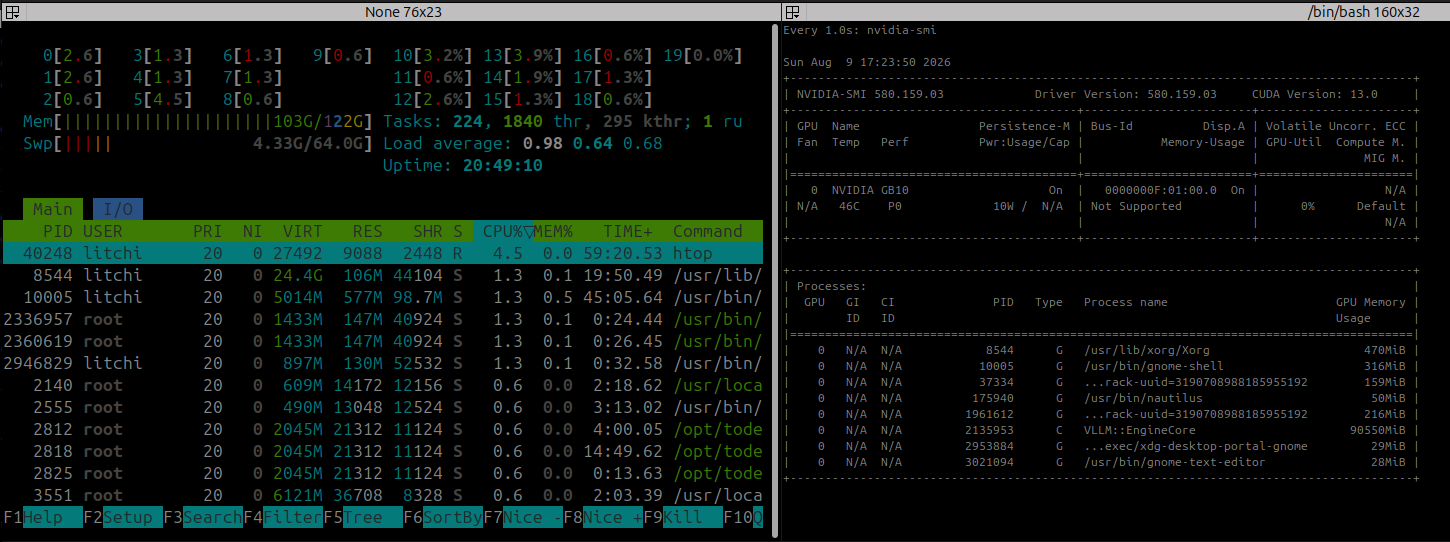Click the Every 1.0s: nvidia-smi watch header

(x=860, y=30)
